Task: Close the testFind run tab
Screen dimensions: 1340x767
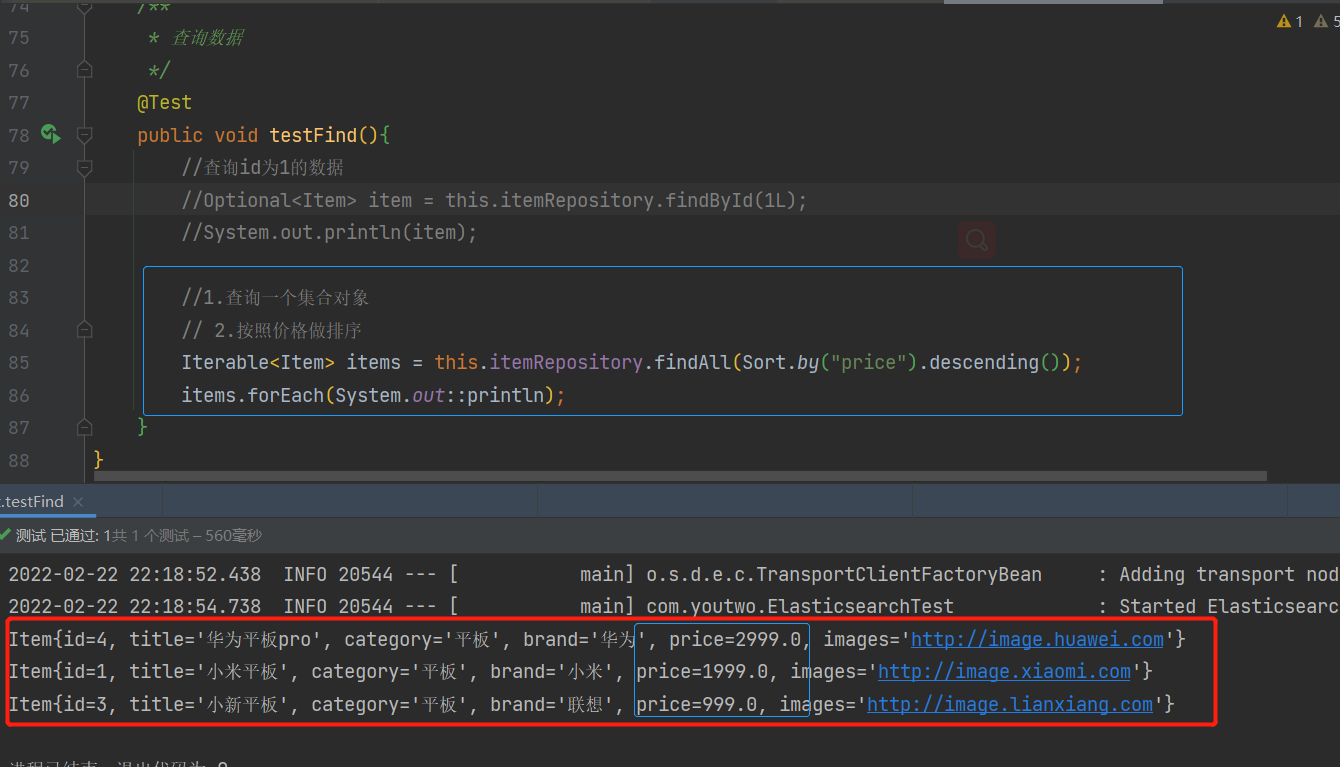Action: coord(78,502)
